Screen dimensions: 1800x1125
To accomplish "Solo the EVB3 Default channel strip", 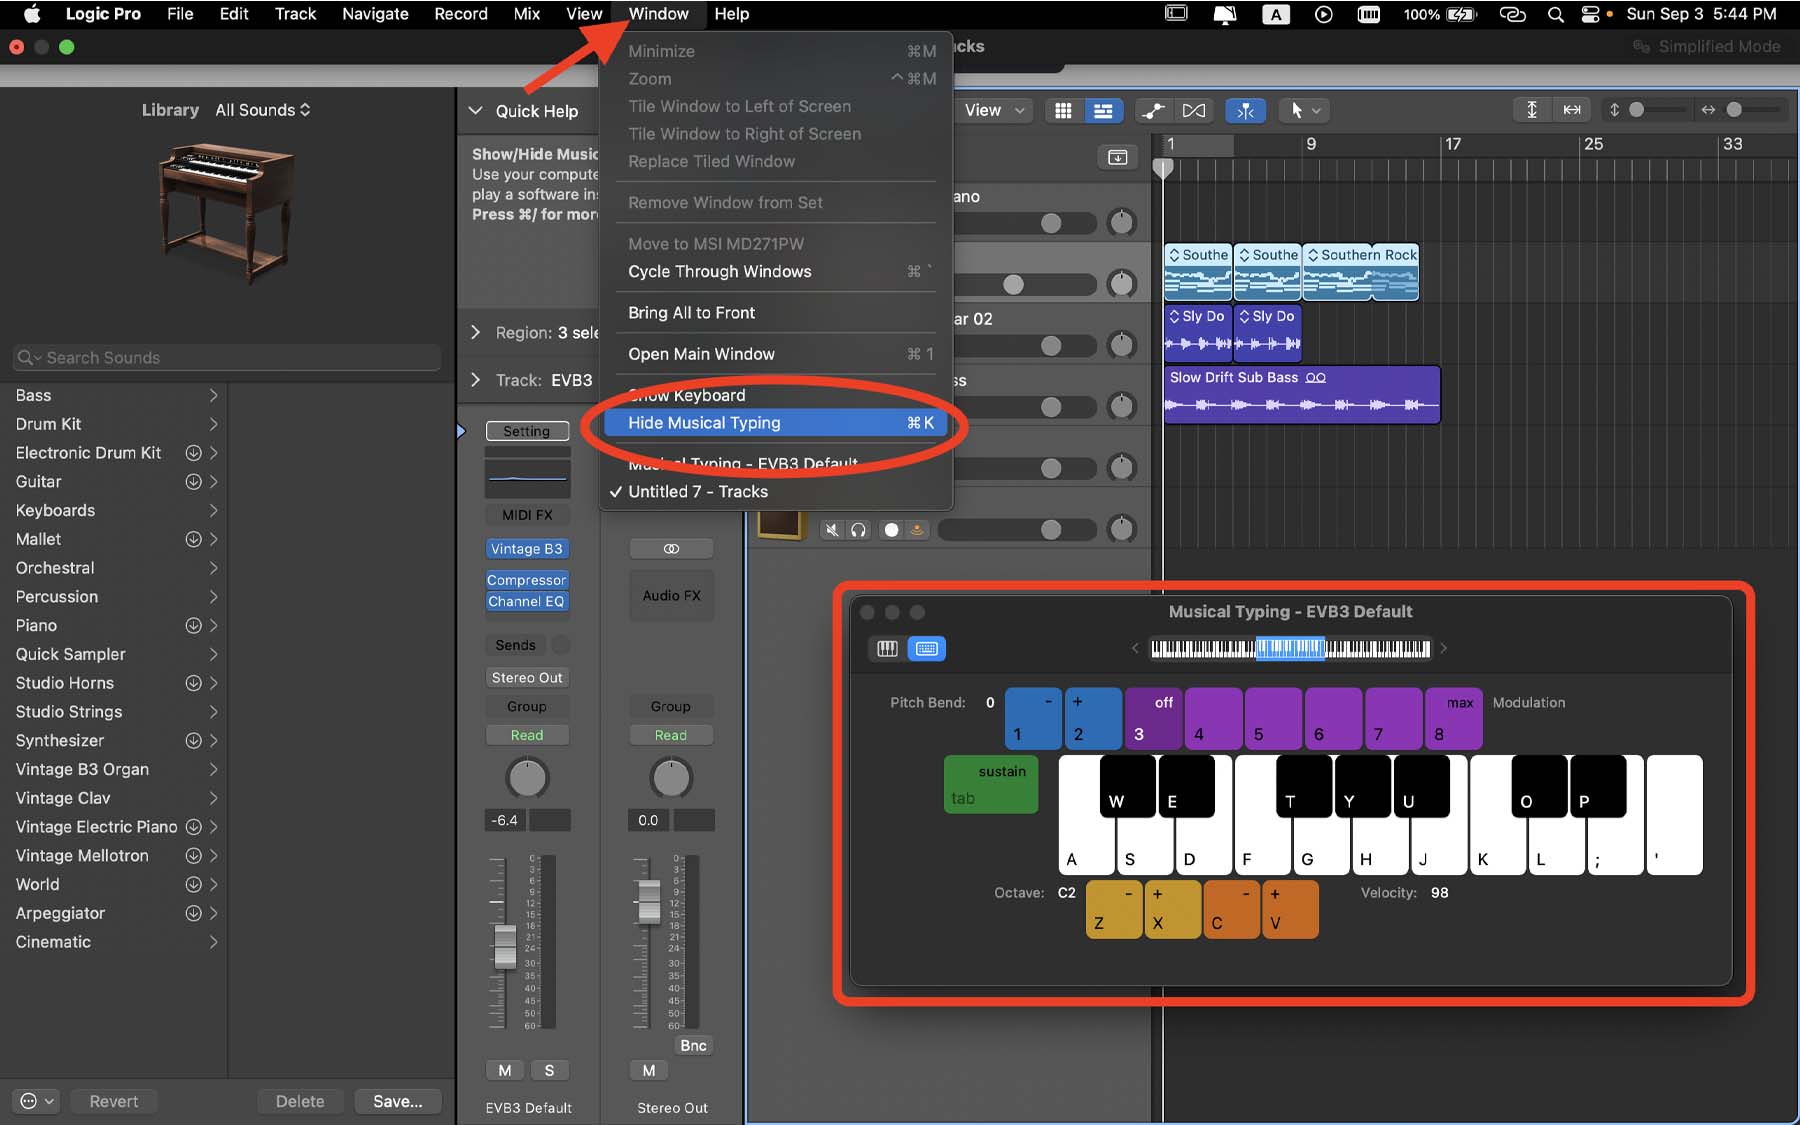I will 549,1070.
